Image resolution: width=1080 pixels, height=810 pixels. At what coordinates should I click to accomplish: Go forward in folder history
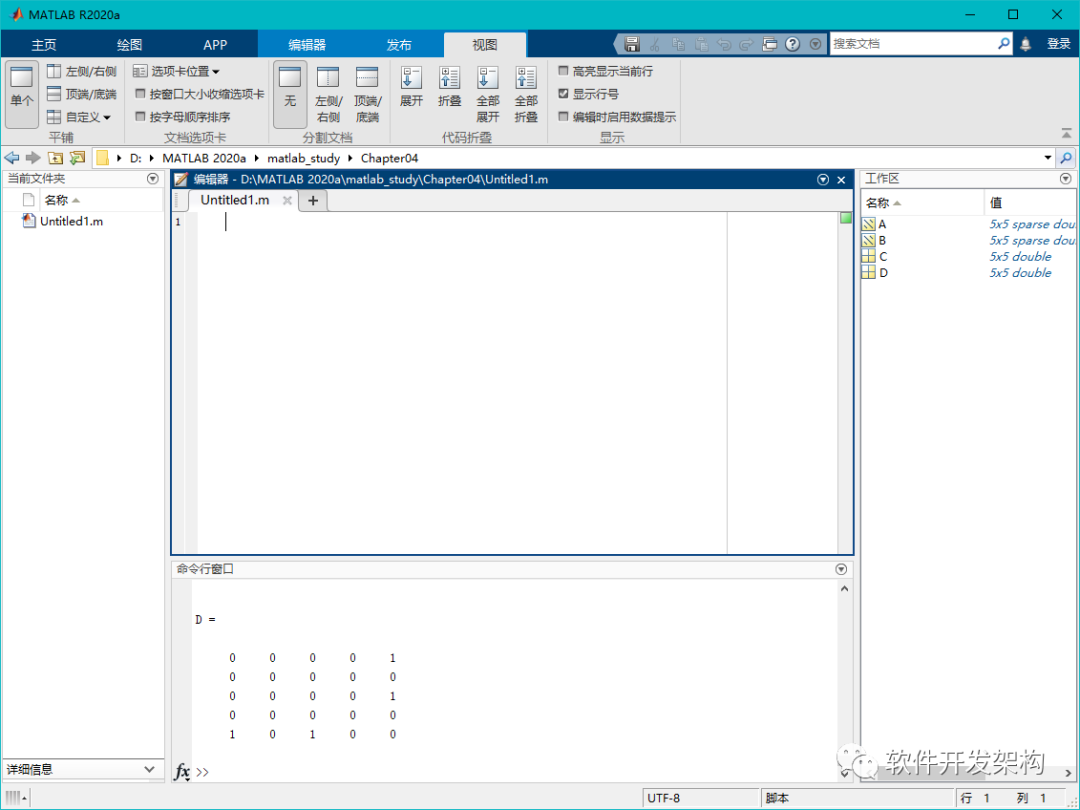33,158
